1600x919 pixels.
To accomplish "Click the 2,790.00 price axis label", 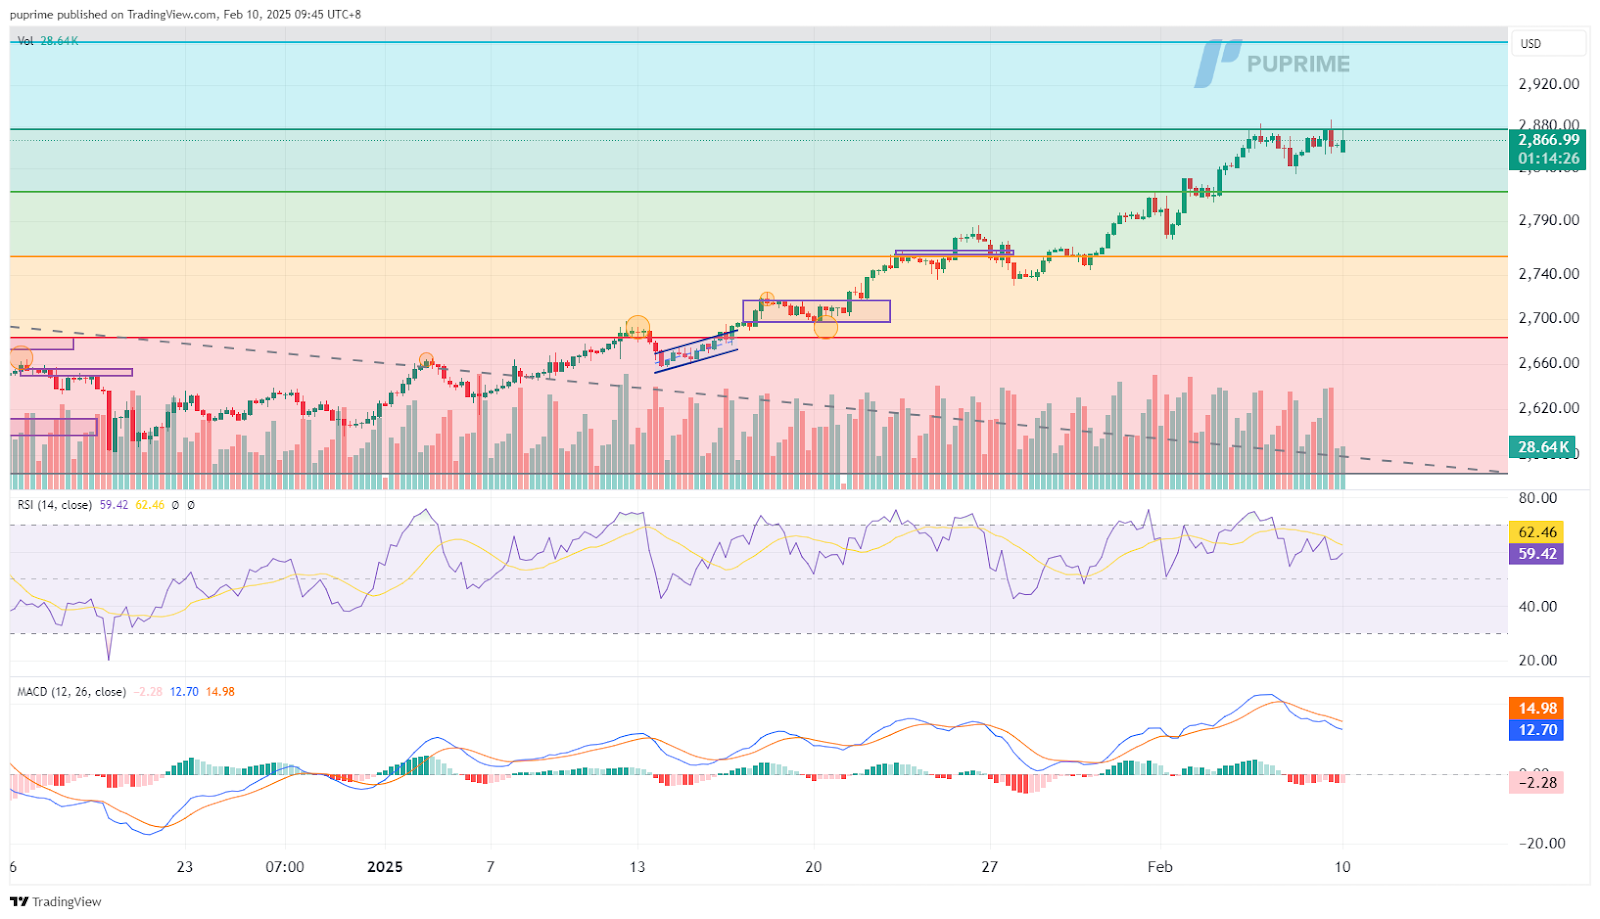I will [x=1549, y=220].
